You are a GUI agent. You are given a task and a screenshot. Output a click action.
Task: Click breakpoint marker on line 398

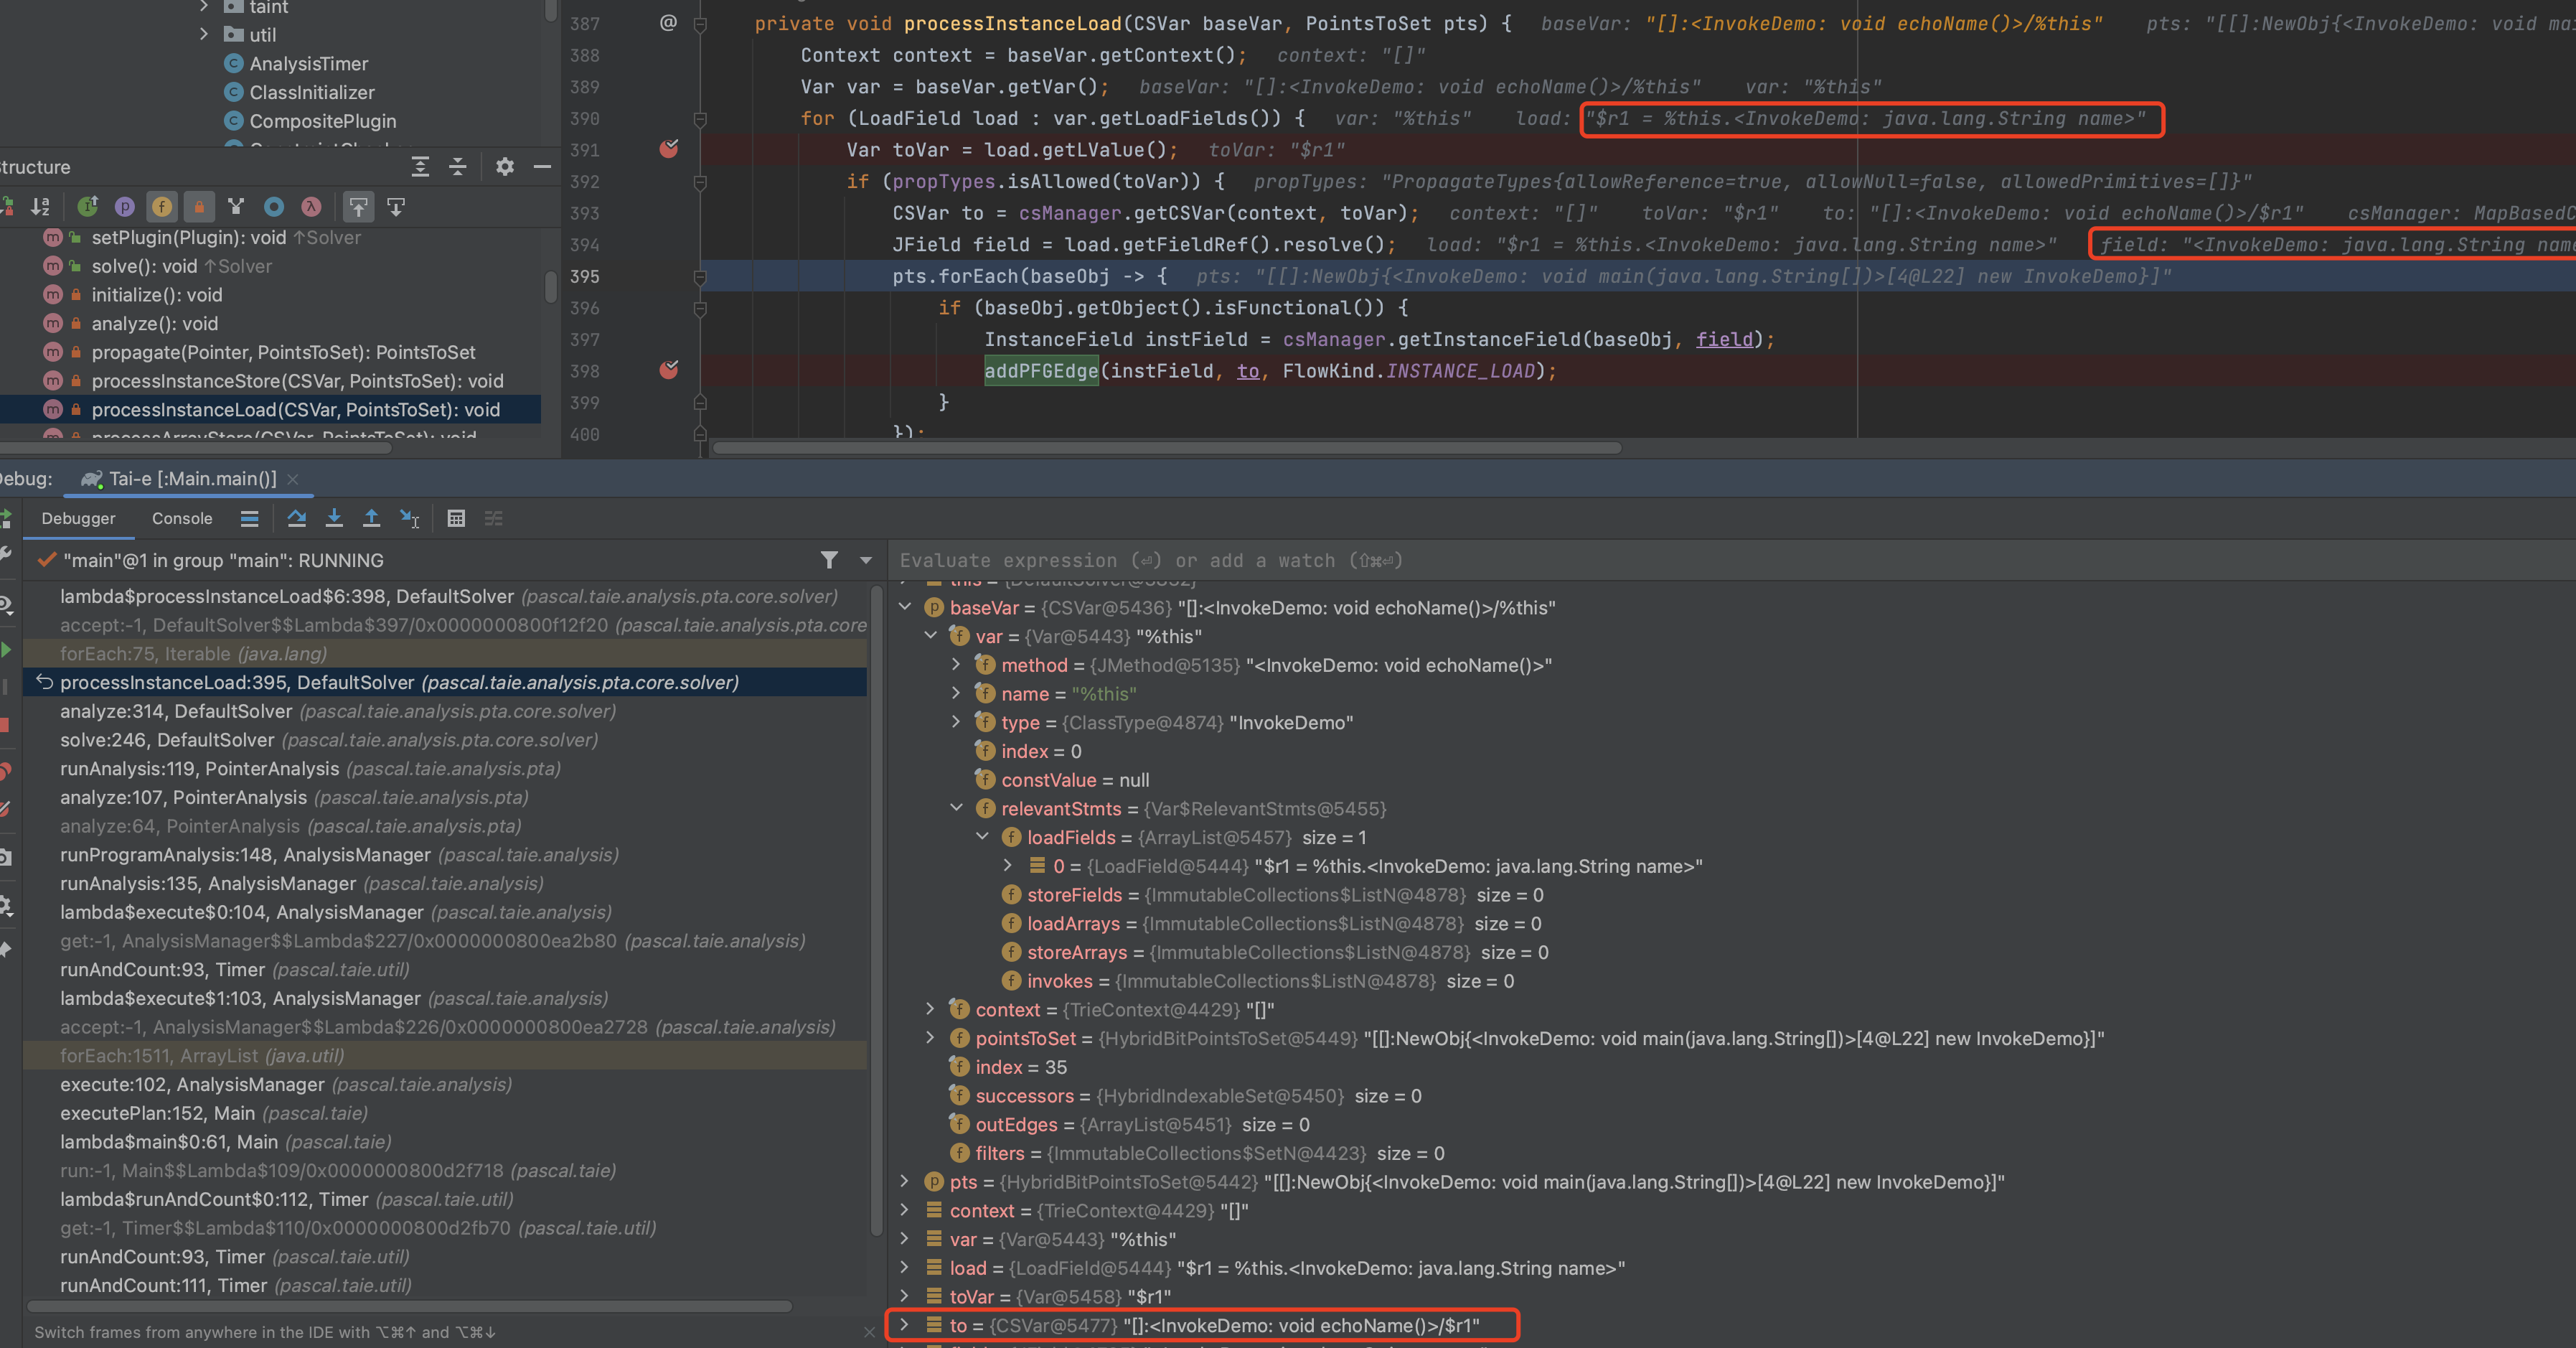[669, 370]
